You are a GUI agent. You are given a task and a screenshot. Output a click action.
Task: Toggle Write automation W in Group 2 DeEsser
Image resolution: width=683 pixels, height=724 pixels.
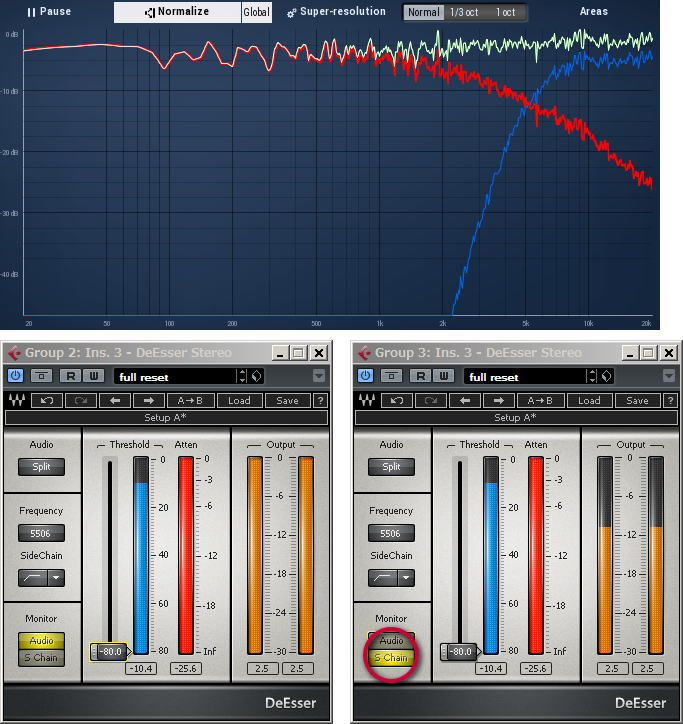94,376
